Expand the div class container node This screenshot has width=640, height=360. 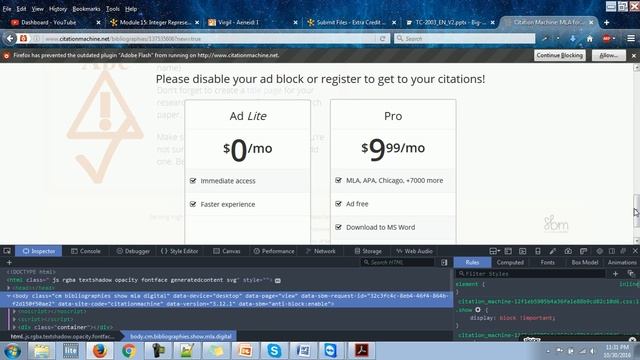(x=14, y=327)
